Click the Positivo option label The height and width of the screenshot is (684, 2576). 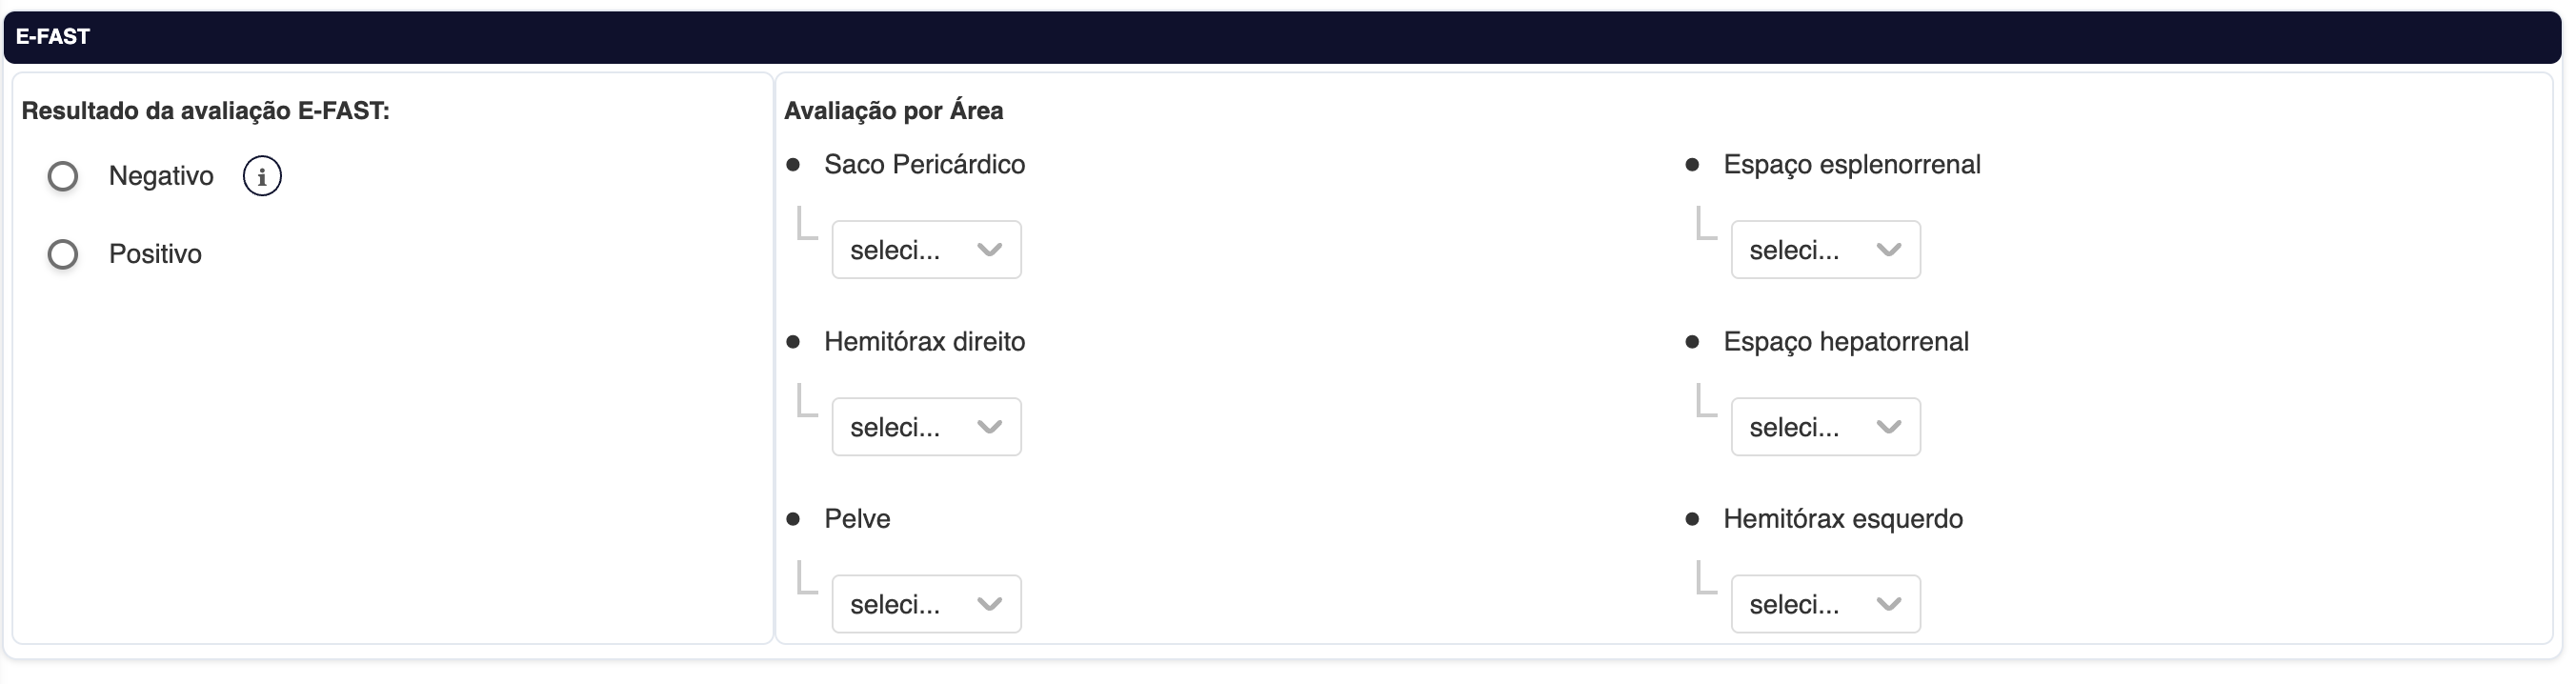click(155, 255)
